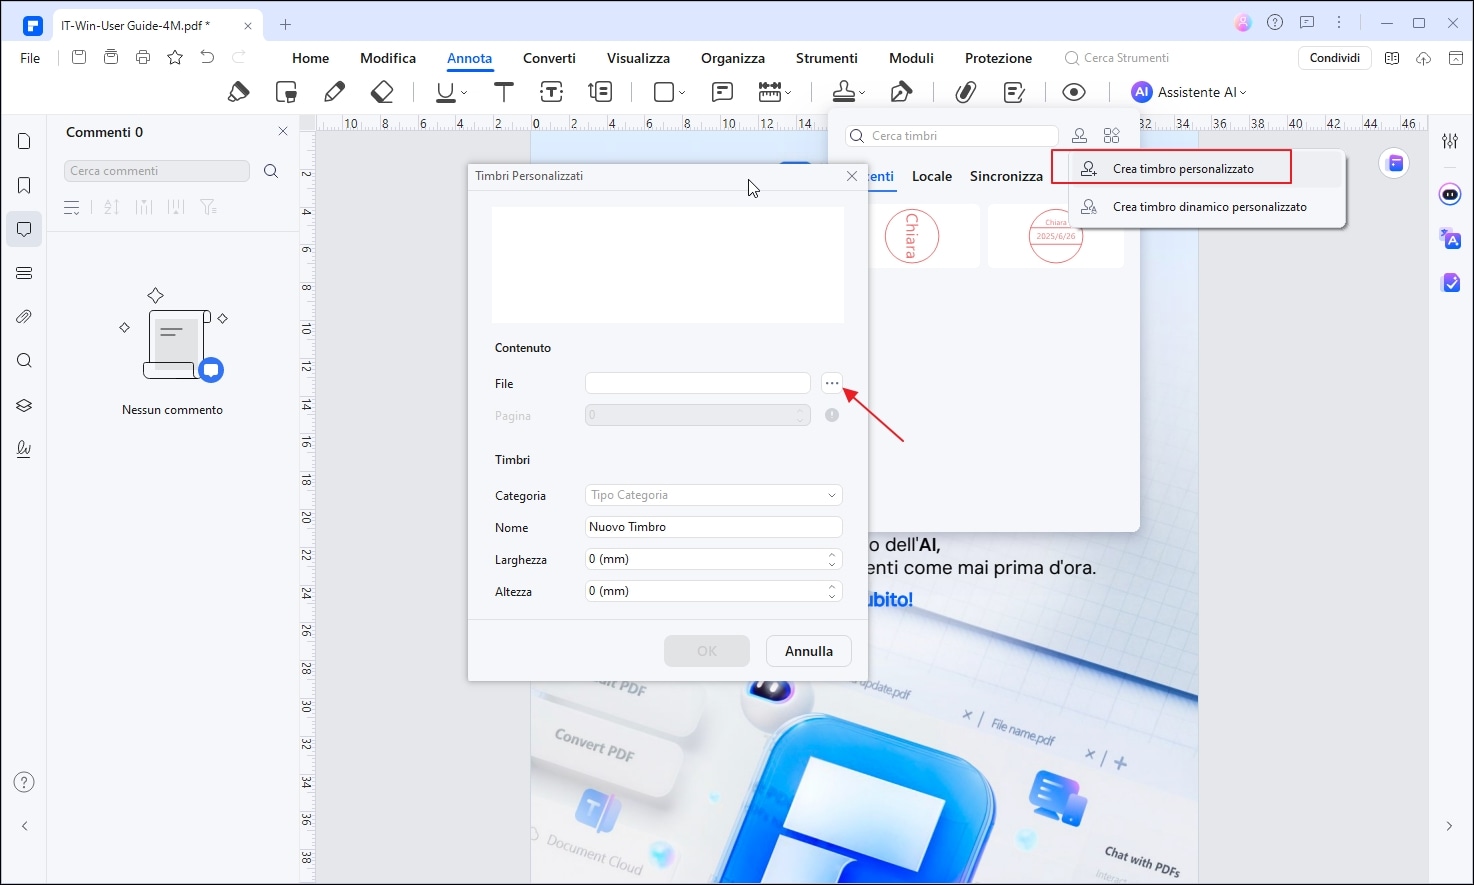The image size is (1474, 885).
Task: Click the Nome field showing Nuovo Timbro
Action: coord(714,527)
